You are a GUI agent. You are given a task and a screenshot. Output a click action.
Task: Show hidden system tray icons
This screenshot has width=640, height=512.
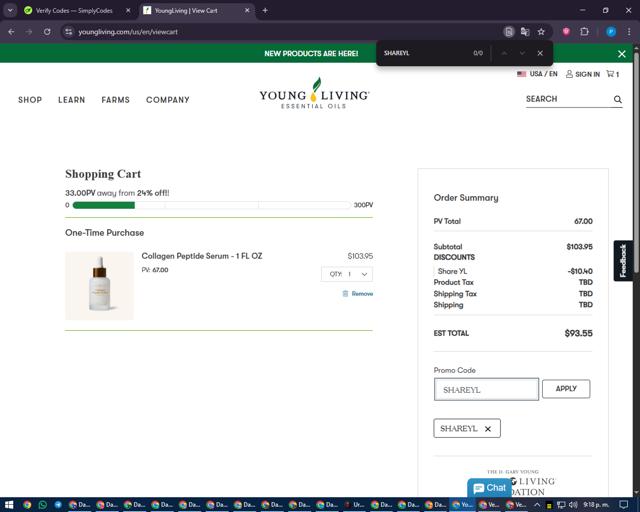pos(537,505)
